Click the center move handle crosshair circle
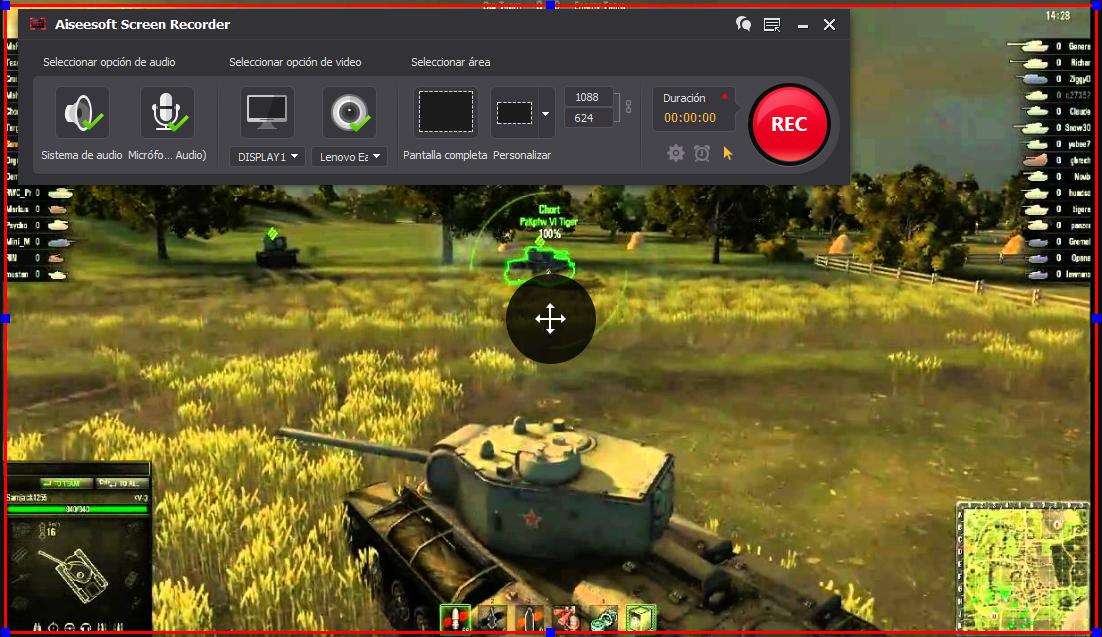 coord(550,318)
